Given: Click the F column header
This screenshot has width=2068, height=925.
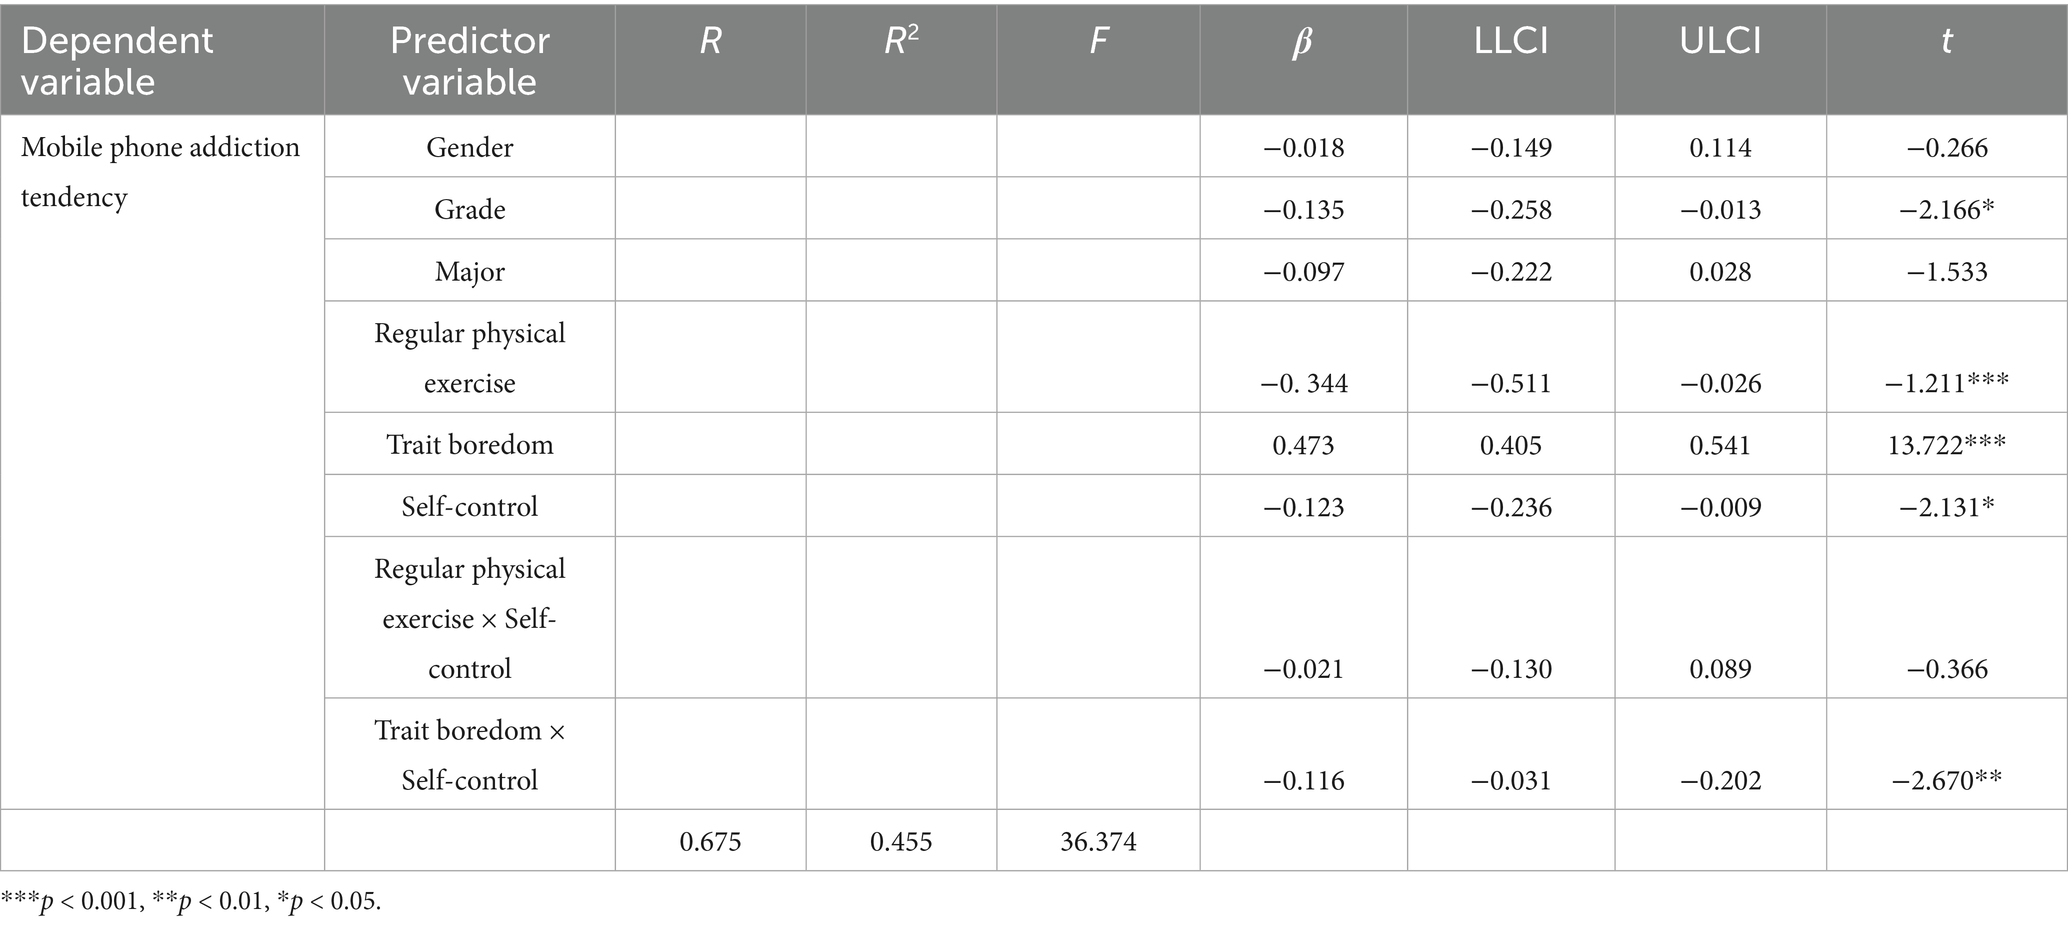Looking at the screenshot, I should [1098, 41].
